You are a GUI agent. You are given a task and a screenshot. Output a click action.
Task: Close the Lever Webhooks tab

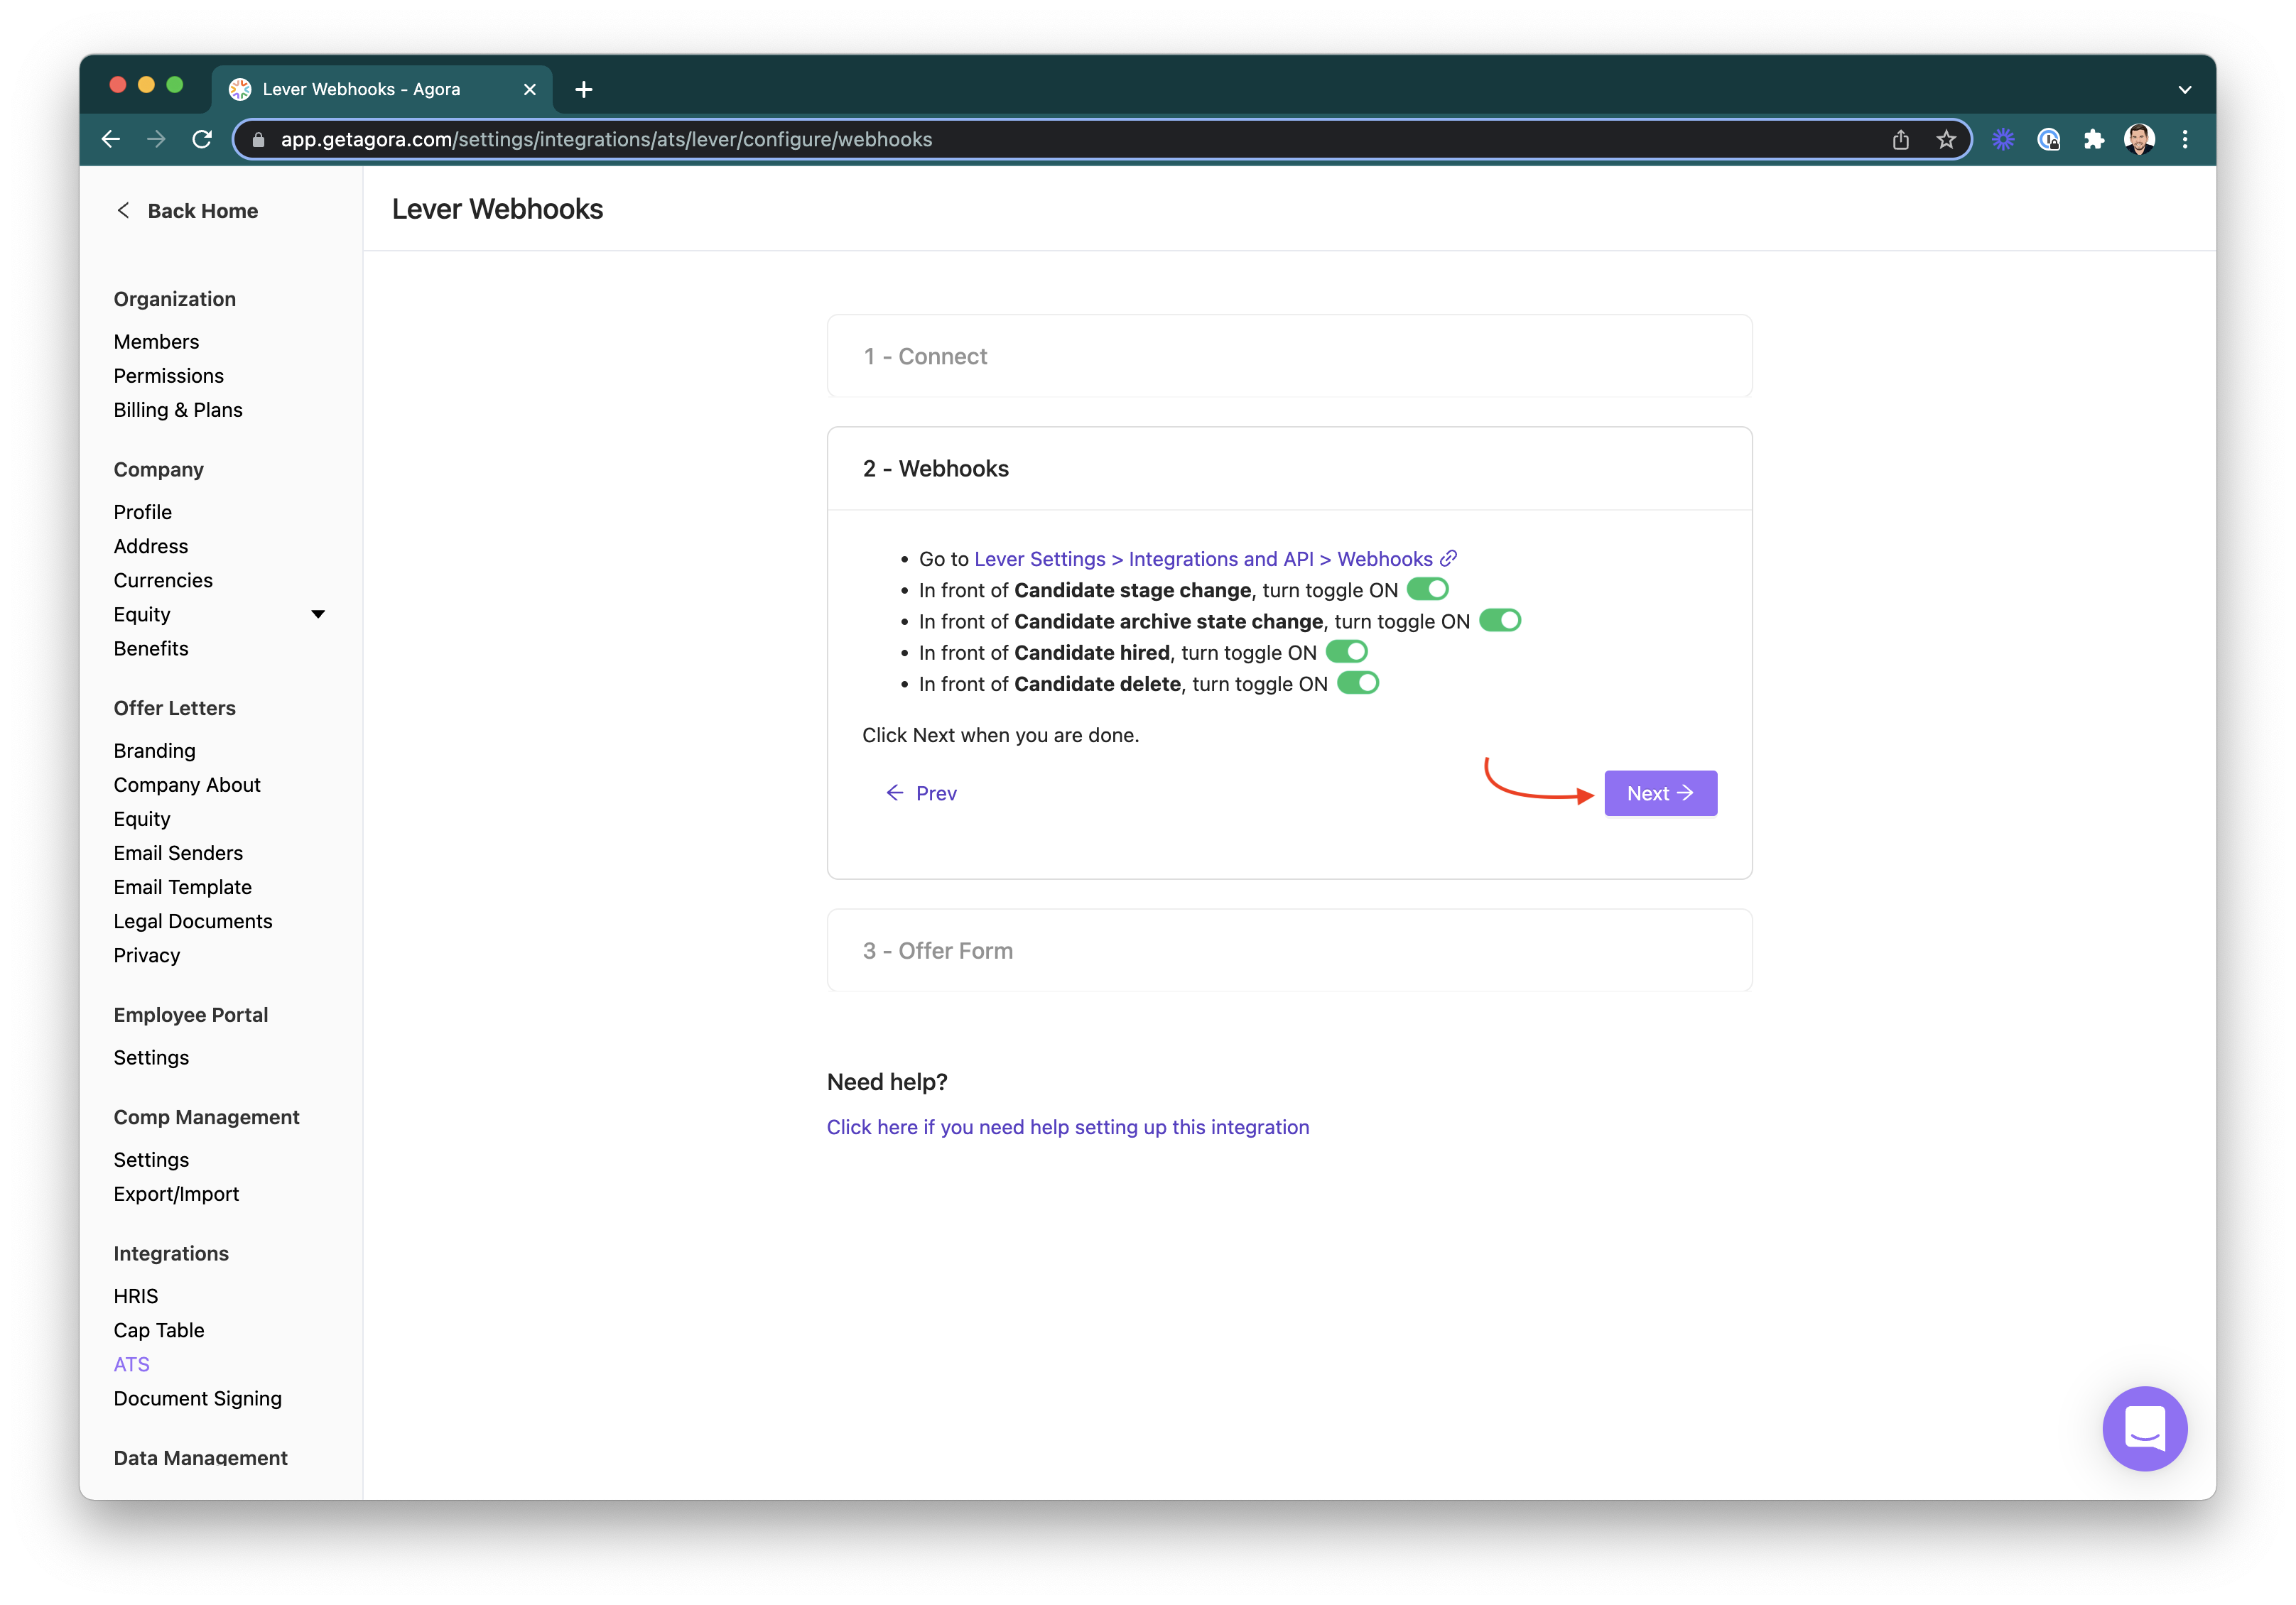click(x=530, y=90)
